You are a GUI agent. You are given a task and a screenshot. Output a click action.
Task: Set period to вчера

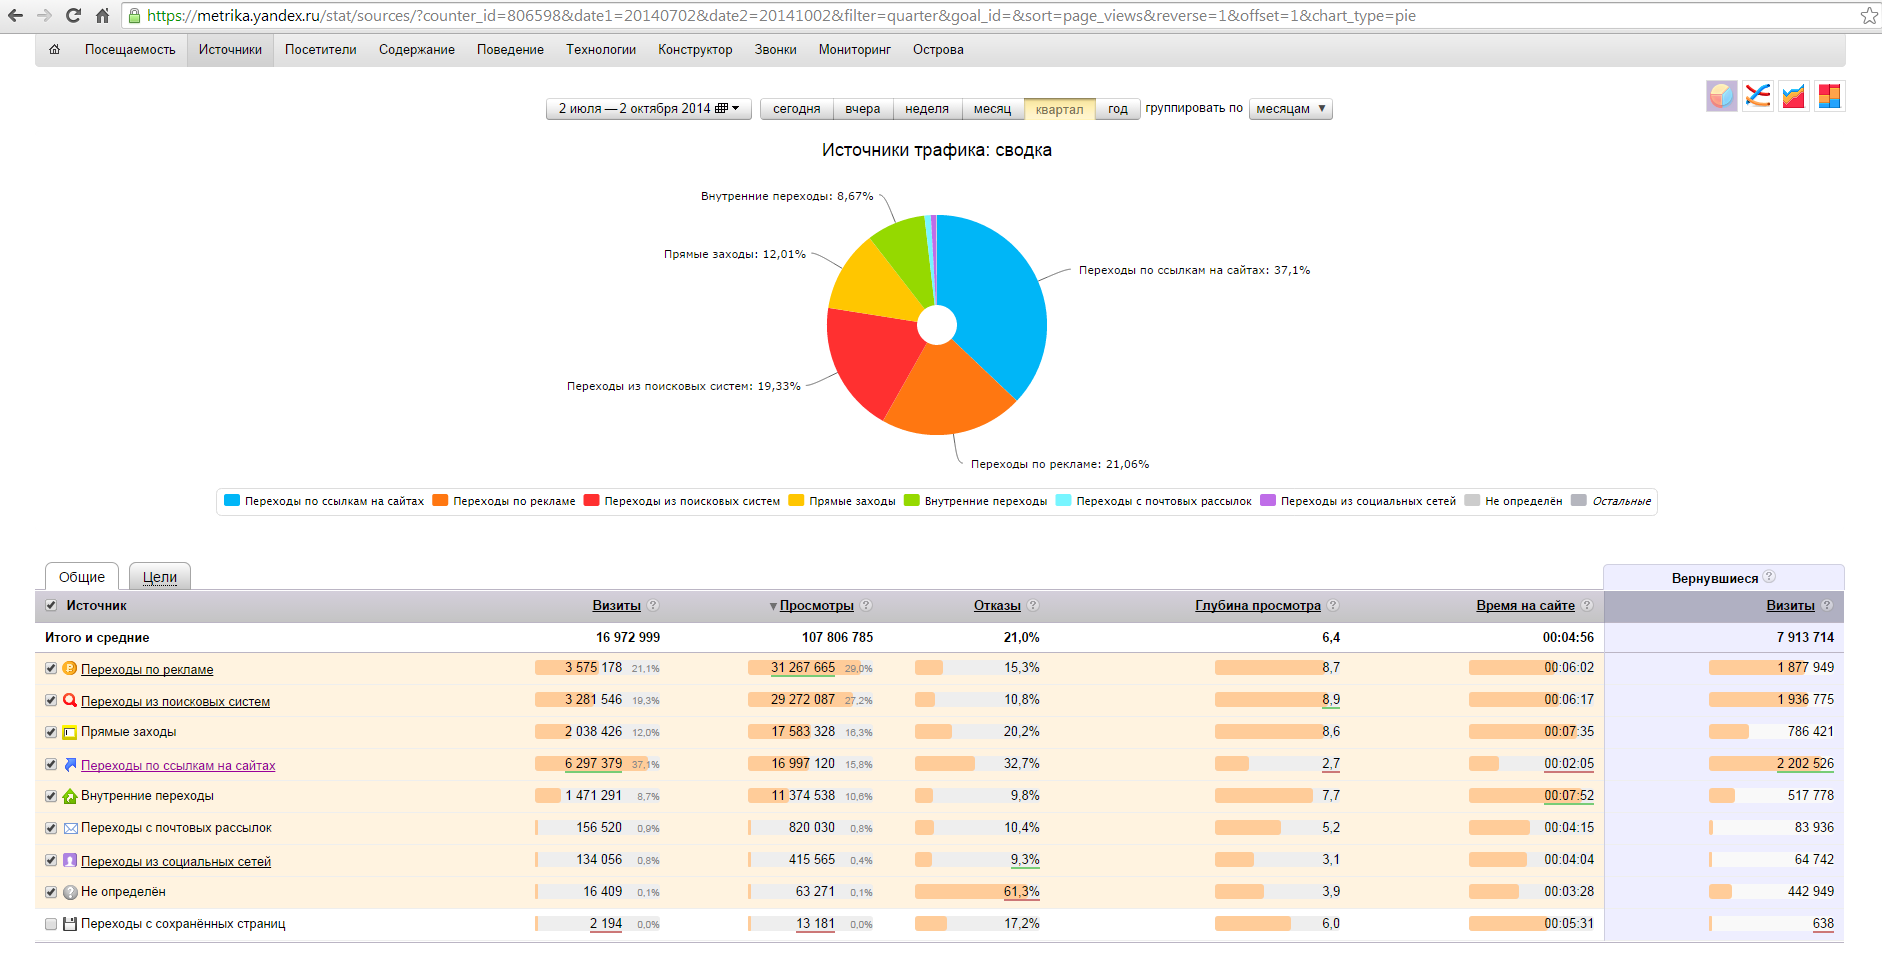(x=862, y=108)
